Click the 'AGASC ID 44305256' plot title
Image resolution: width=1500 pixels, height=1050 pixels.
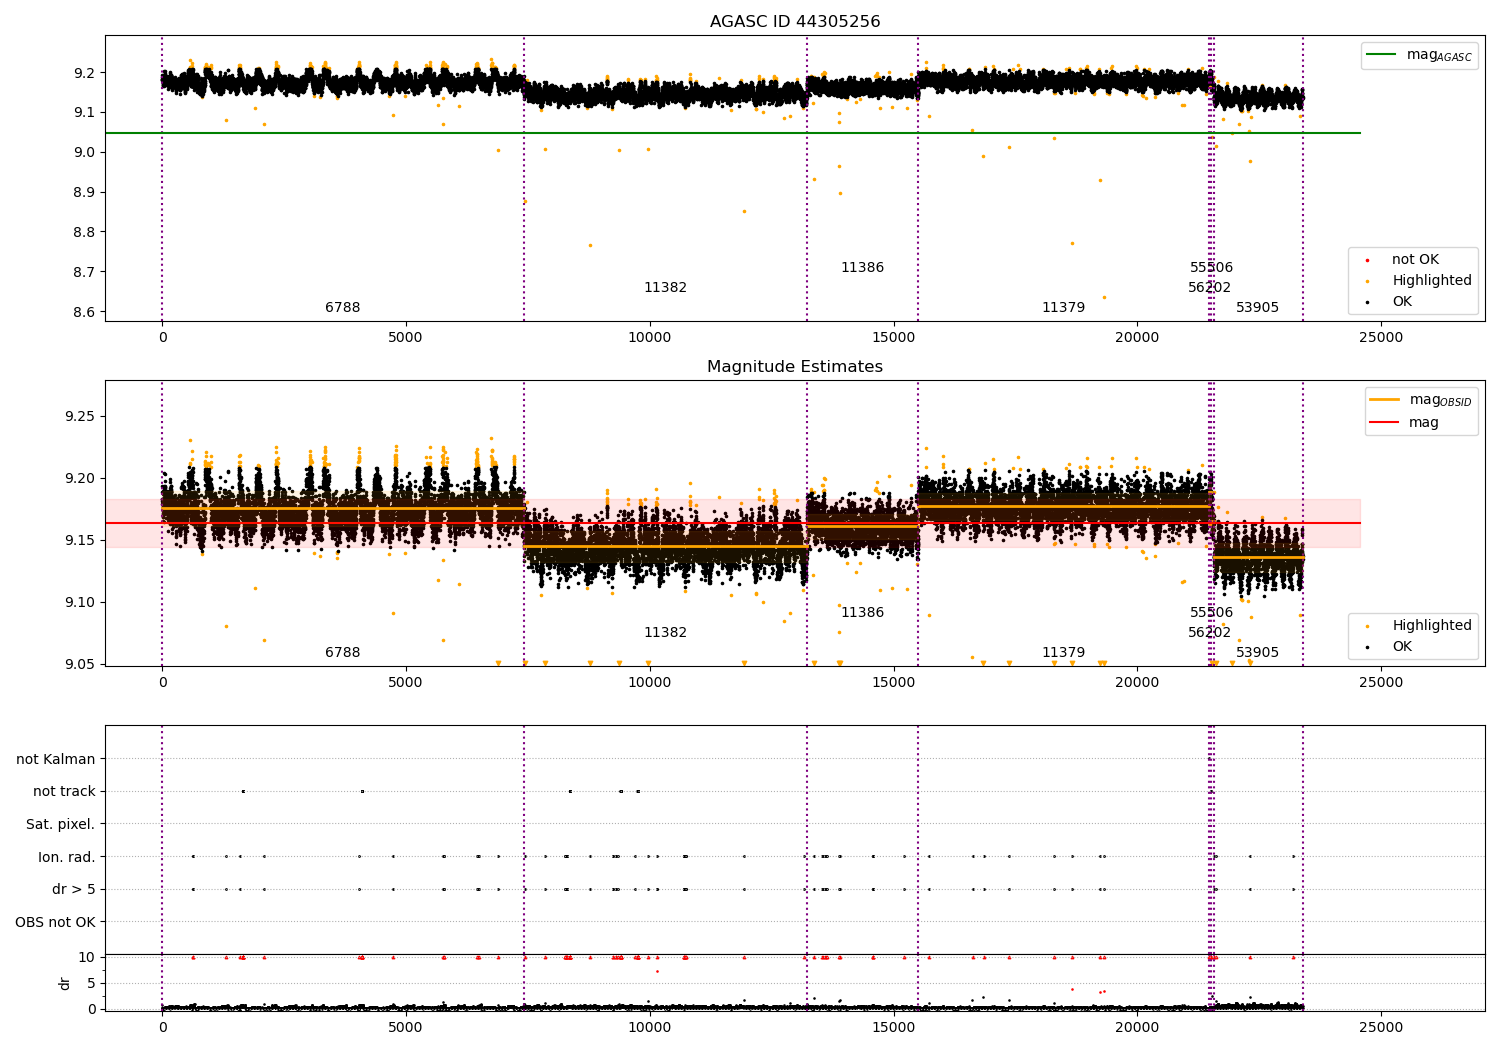[x=795, y=22]
